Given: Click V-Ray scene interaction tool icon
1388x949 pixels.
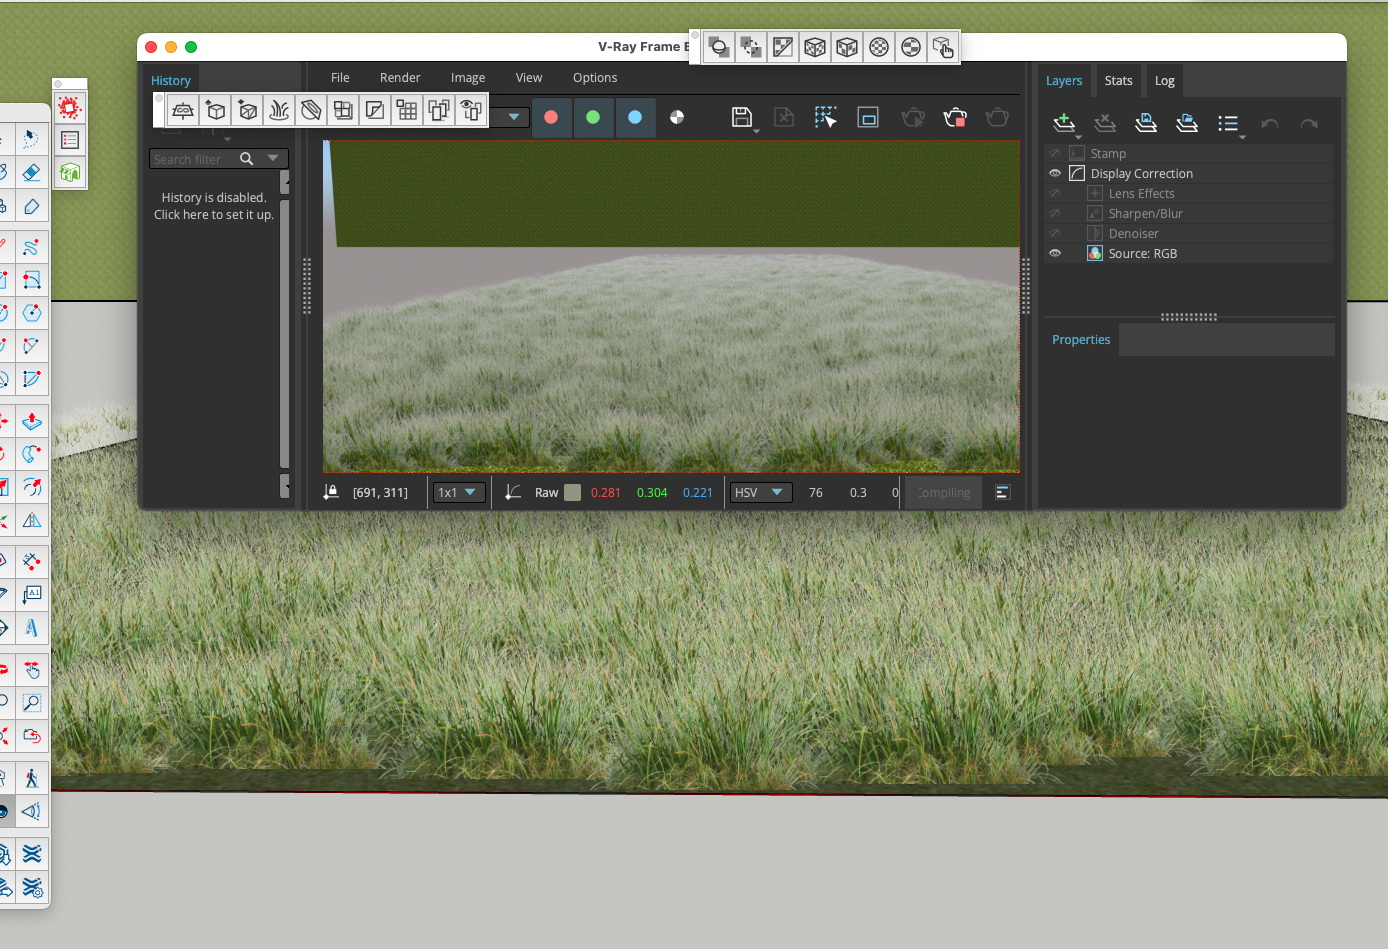Looking at the screenshot, I should 943,47.
